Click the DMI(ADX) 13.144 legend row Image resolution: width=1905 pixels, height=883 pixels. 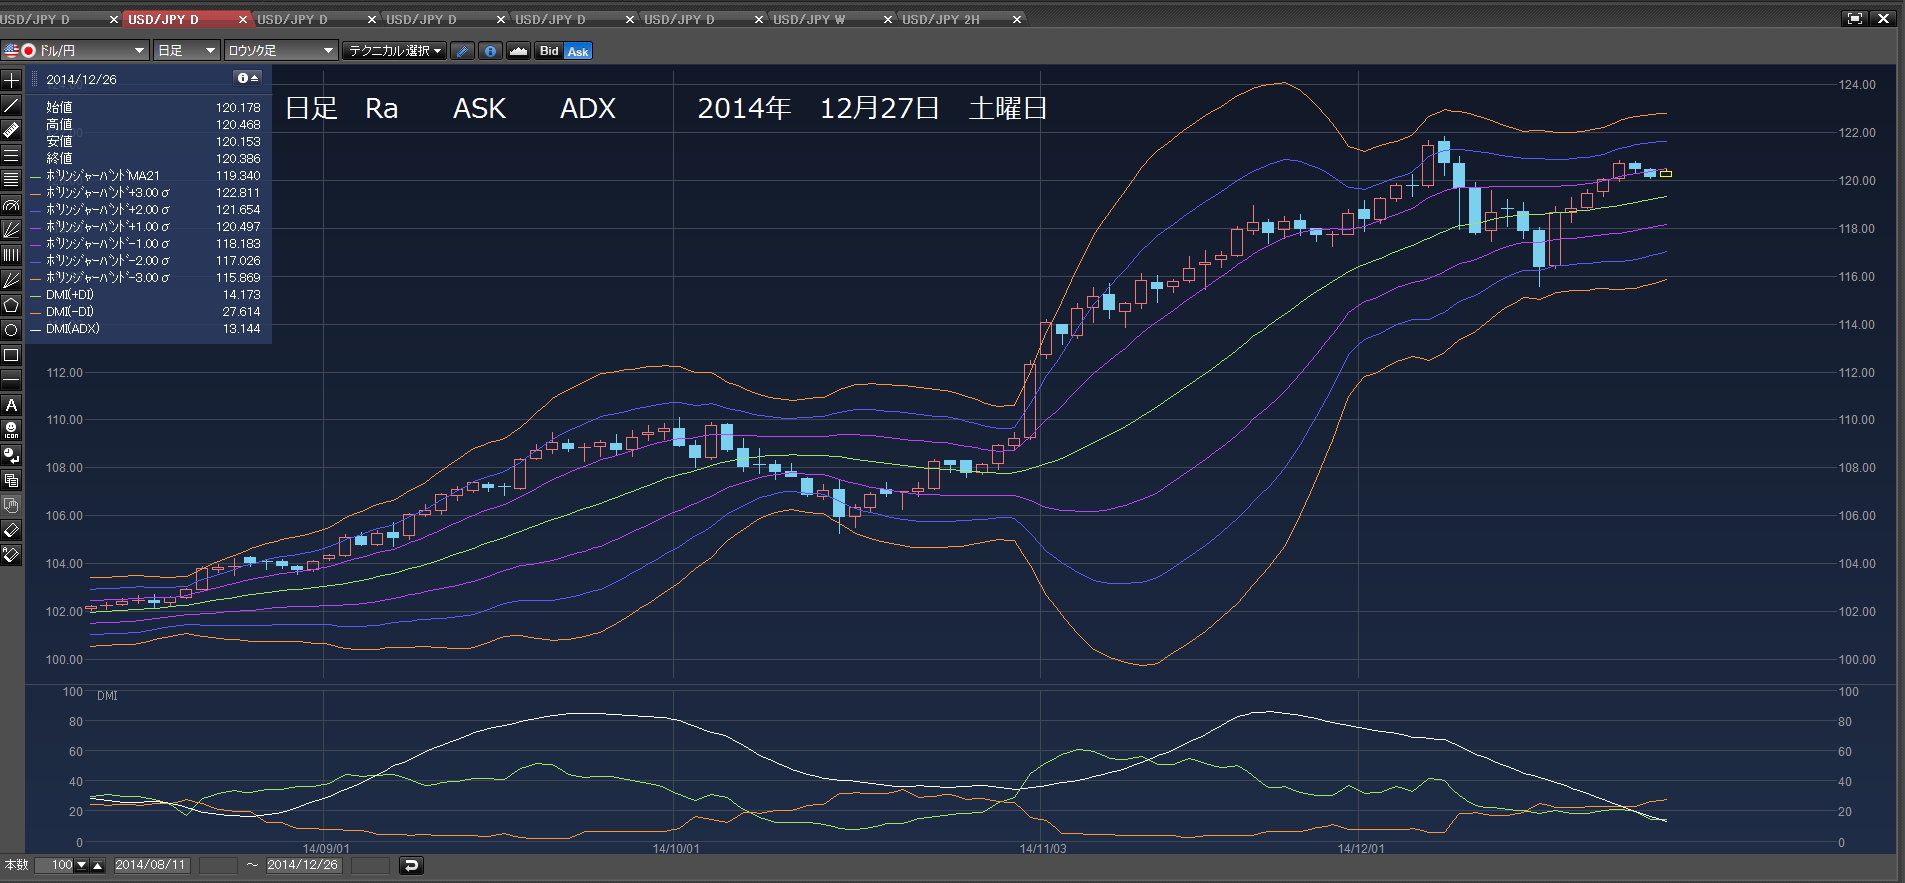pos(146,328)
